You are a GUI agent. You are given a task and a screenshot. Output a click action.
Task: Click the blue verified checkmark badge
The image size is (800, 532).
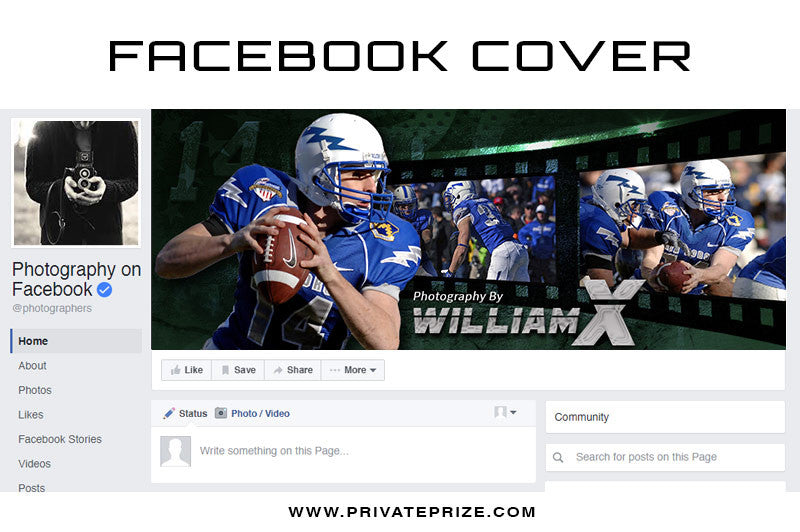[x=105, y=290]
